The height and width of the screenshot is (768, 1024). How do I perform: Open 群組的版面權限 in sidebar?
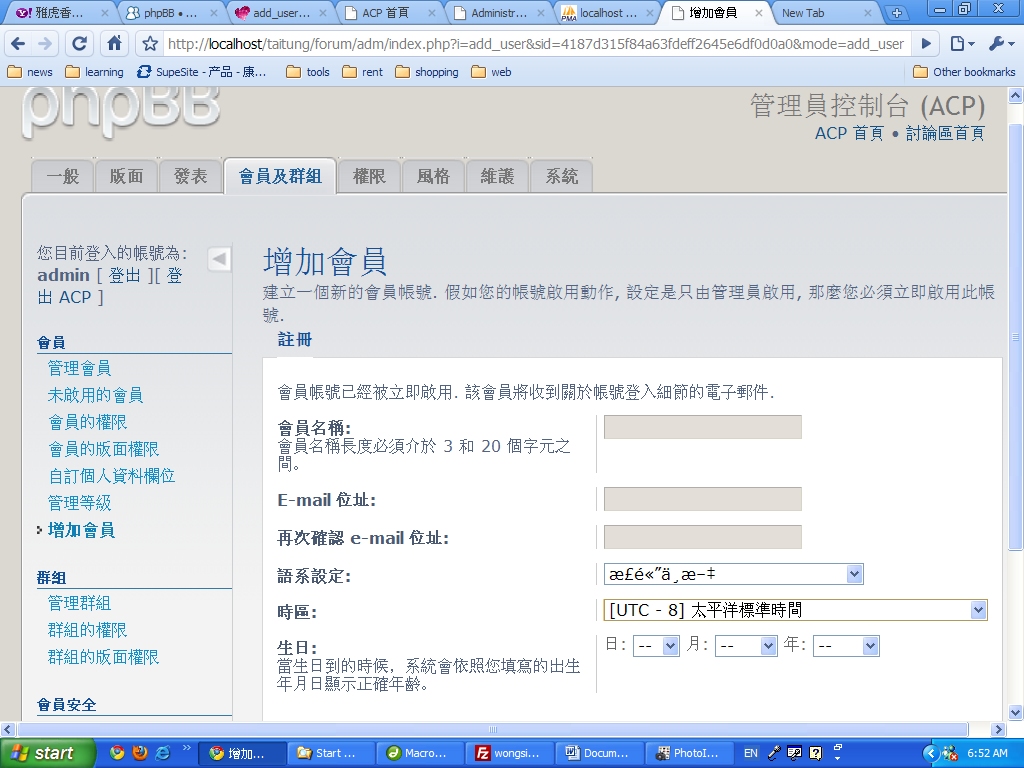pyautogui.click(x=104, y=657)
